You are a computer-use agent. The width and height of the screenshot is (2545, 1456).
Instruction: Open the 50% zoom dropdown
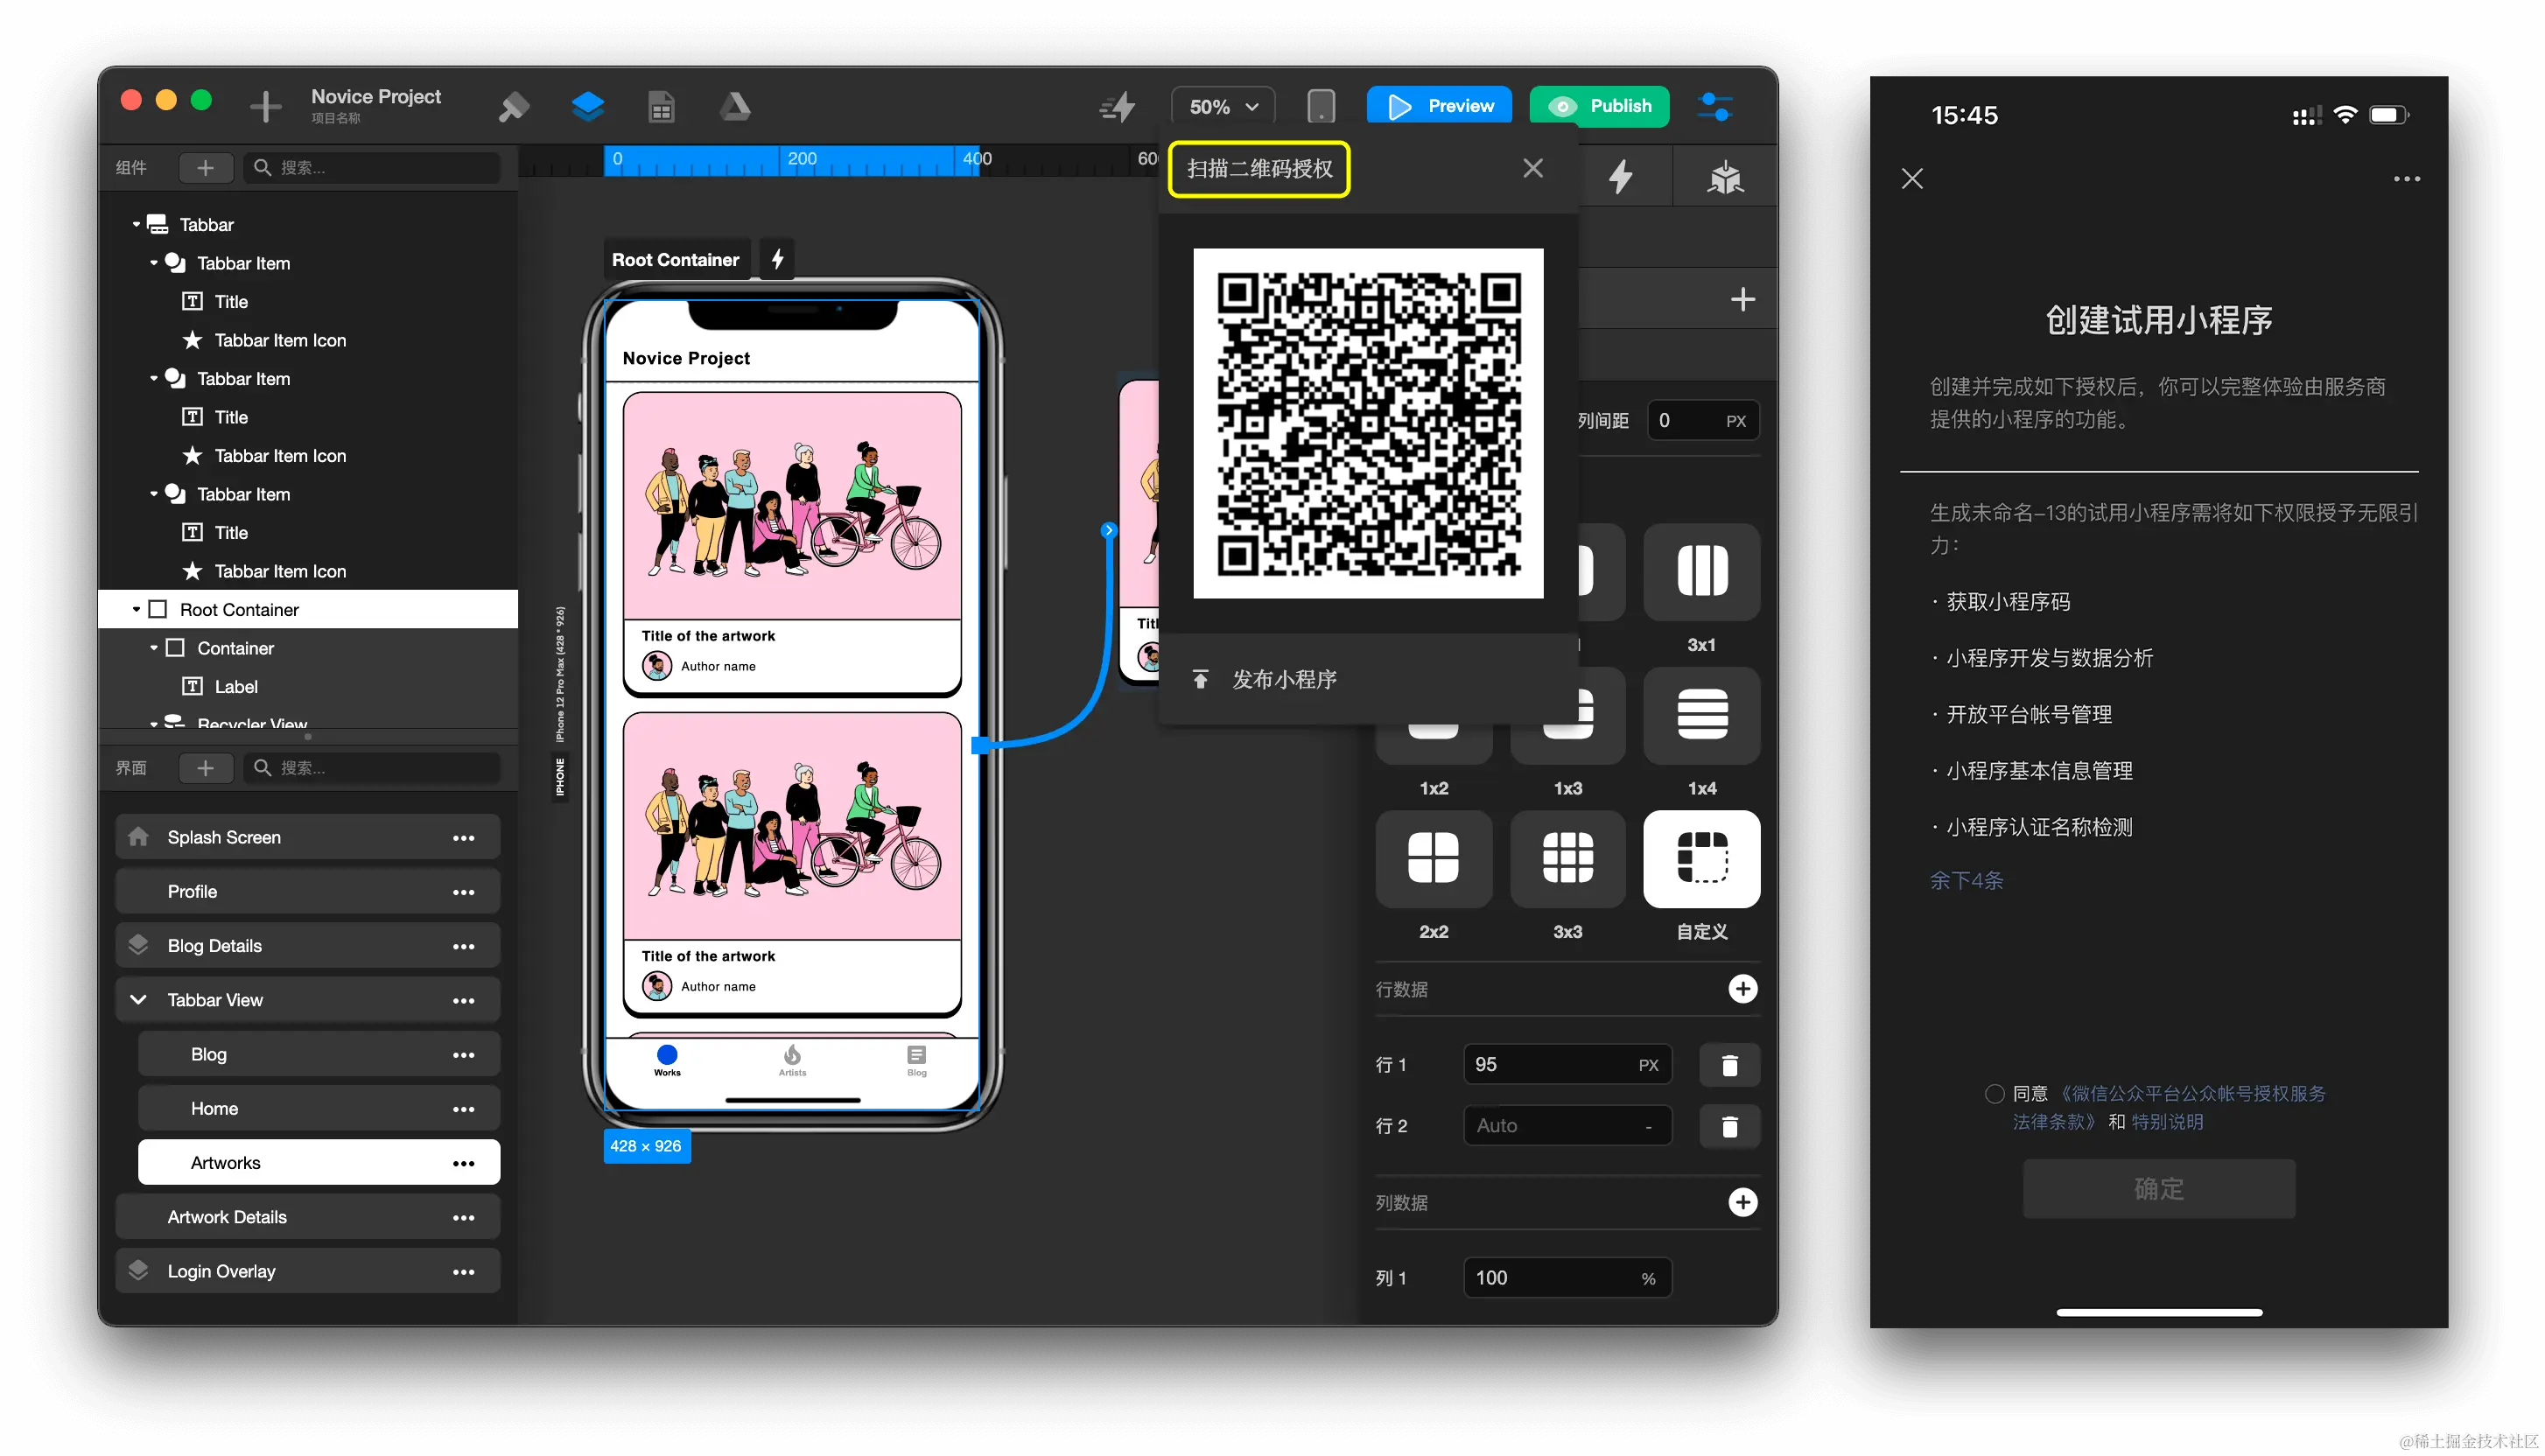pyautogui.click(x=1223, y=106)
